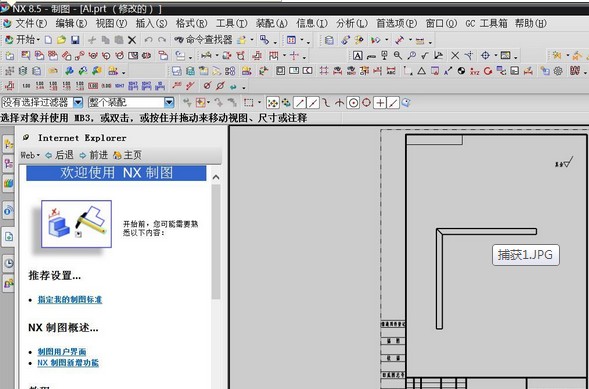The width and height of the screenshot is (589, 389).
Task: Click the surface finish checkmark symbol icon
Action: point(424,56)
